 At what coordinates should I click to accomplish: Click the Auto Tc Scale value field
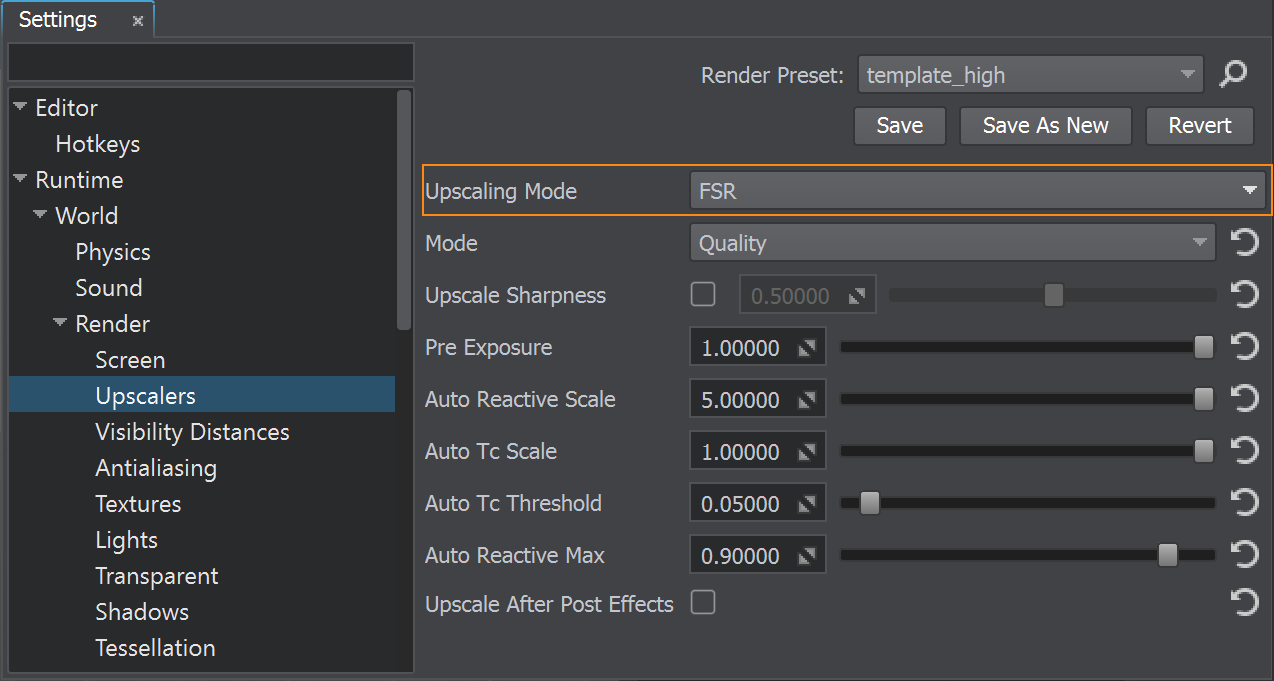tap(758, 452)
